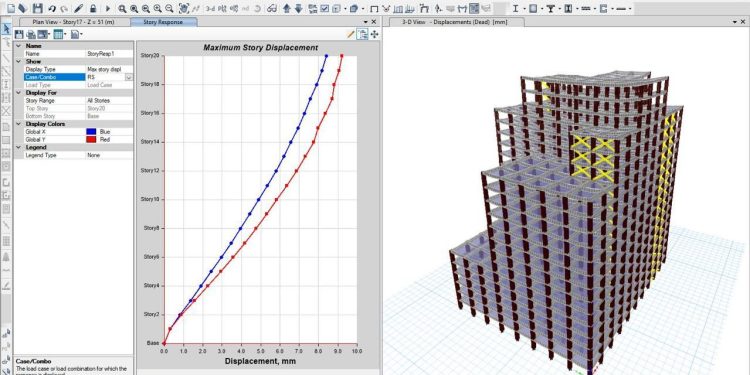Run analysis with the play arrow icon

click(108, 9)
